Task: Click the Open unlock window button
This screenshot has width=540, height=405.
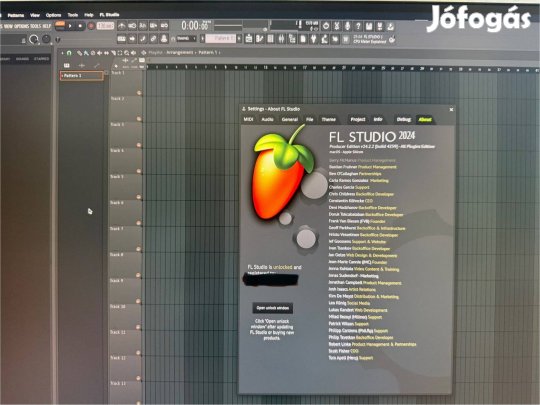Action: click(x=273, y=308)
